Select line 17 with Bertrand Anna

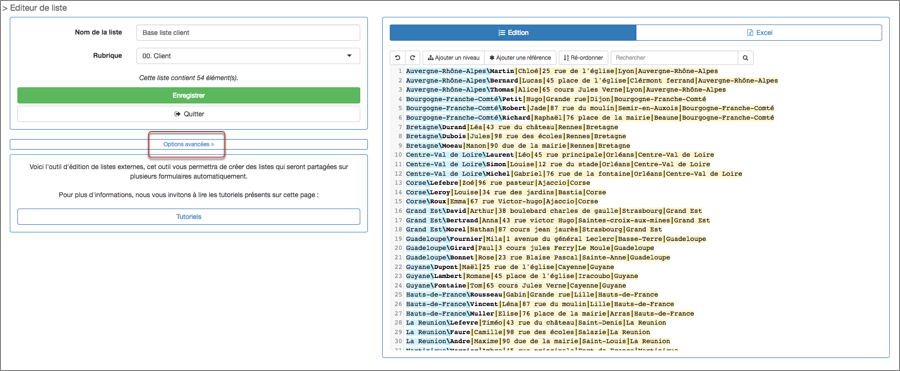tap(558, 220)
